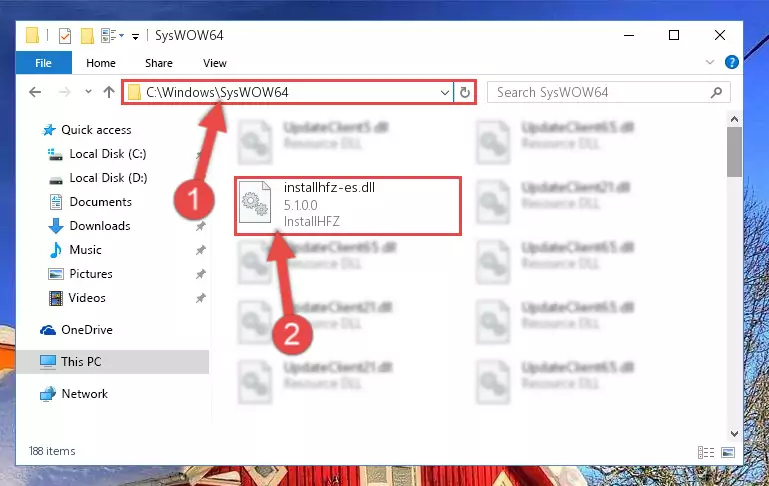Viewport: 769px width, 486px height.
Task: Click the Downloads pin icon
Action: 200,226
